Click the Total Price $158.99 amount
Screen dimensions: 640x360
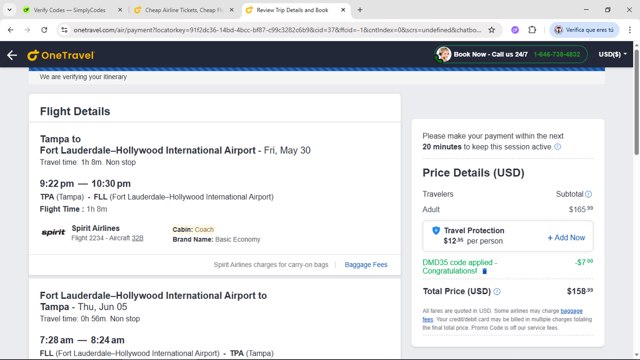580,291
